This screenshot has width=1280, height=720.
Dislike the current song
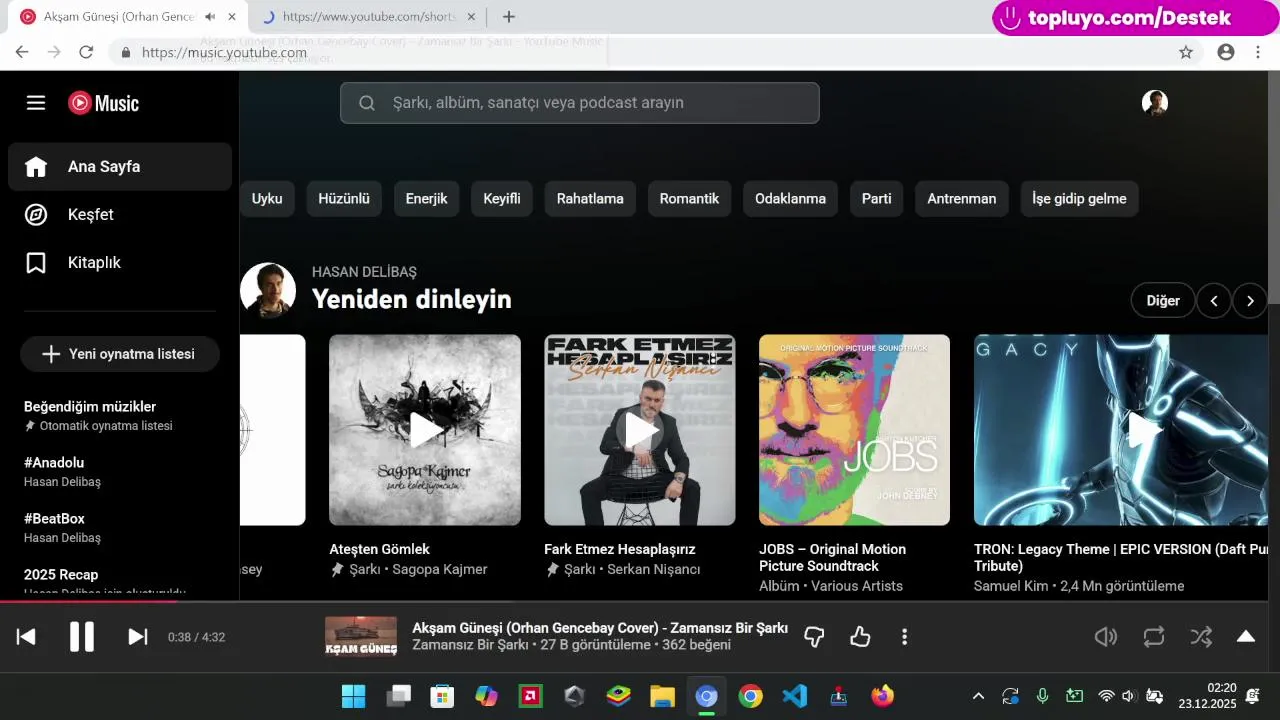[814, 637]
